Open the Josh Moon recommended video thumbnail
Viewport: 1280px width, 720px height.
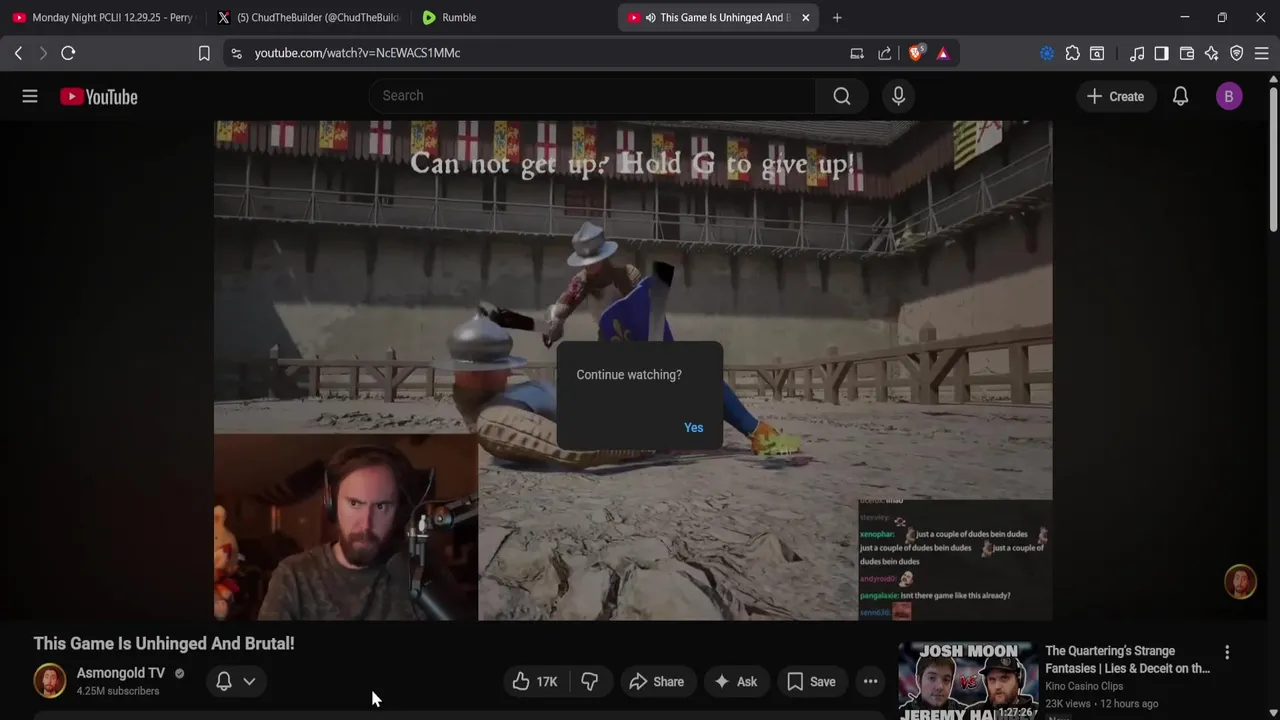coord(968,681)
